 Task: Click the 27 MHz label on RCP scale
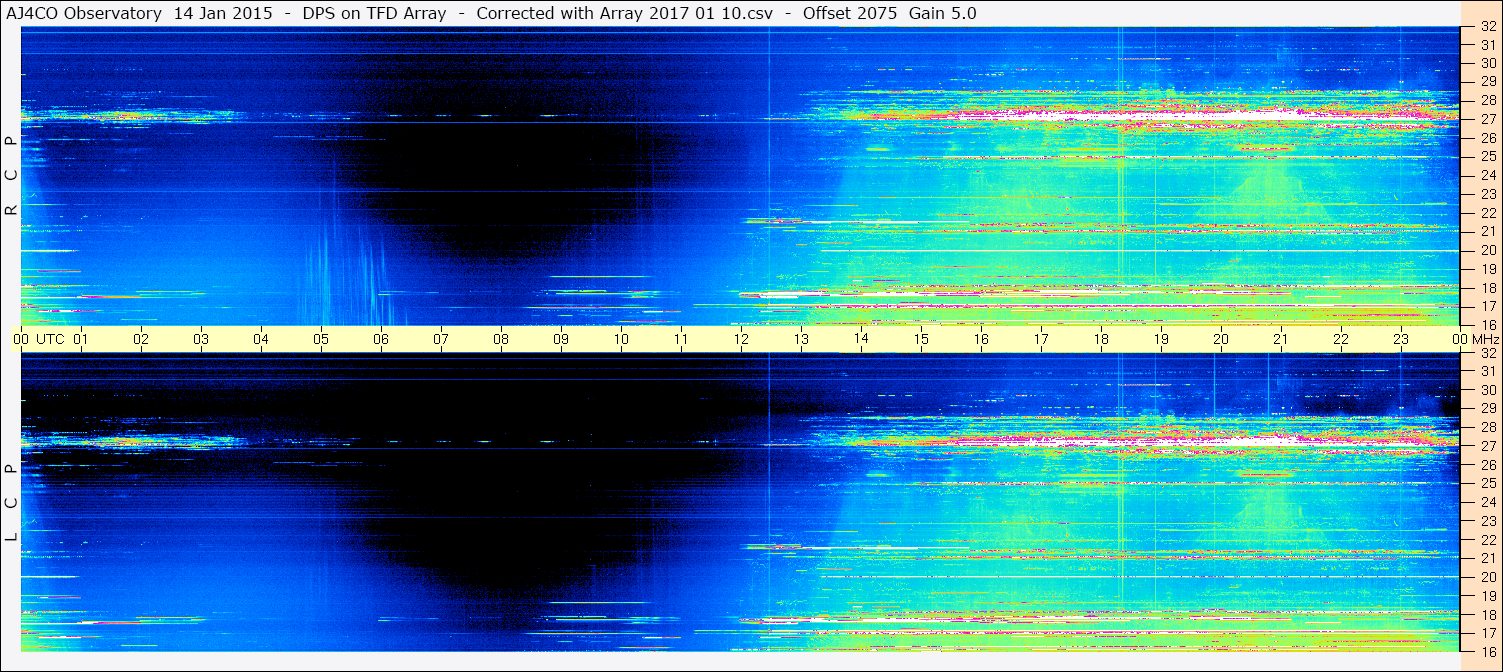(1488, 119)
